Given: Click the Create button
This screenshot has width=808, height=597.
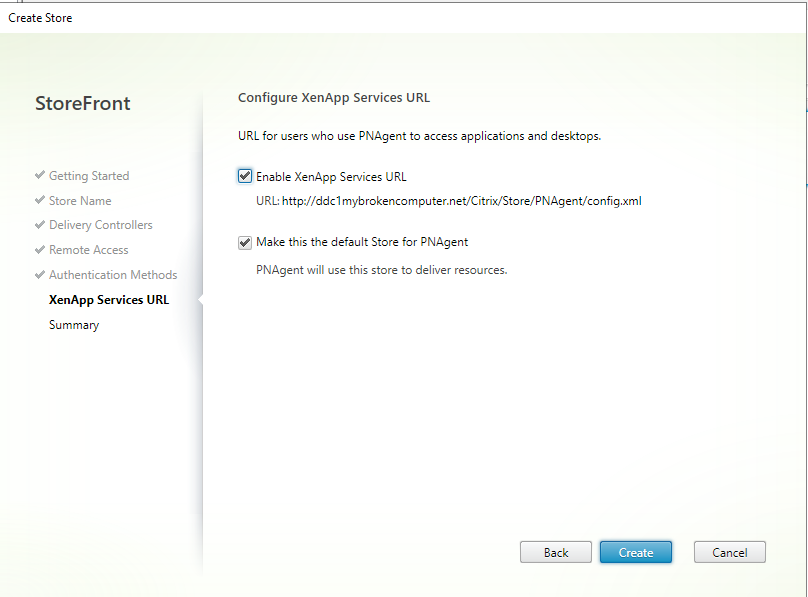Looking at the screenshot, I should pyautogui.click(x=635, y=553).
